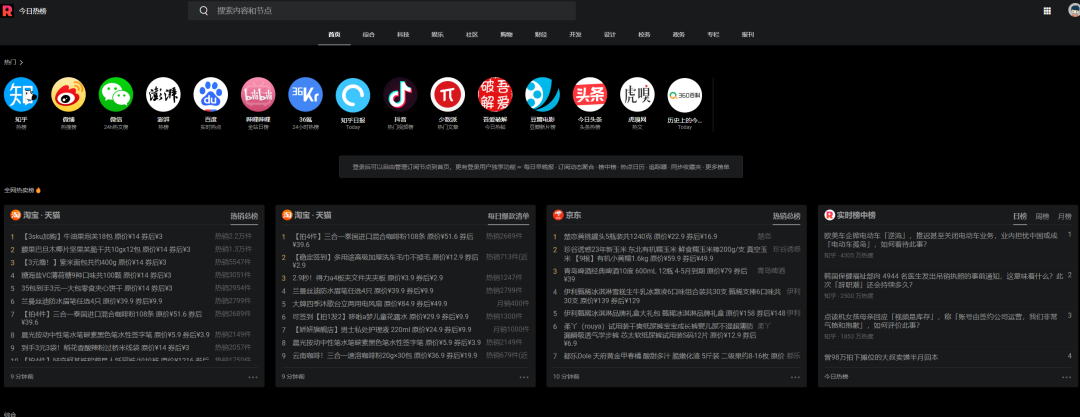Open the 36氪 24-hour hot icon

(306, 94)
